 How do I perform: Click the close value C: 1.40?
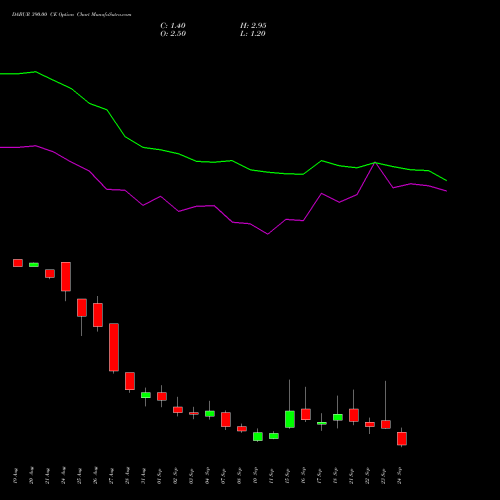(173, 26)
